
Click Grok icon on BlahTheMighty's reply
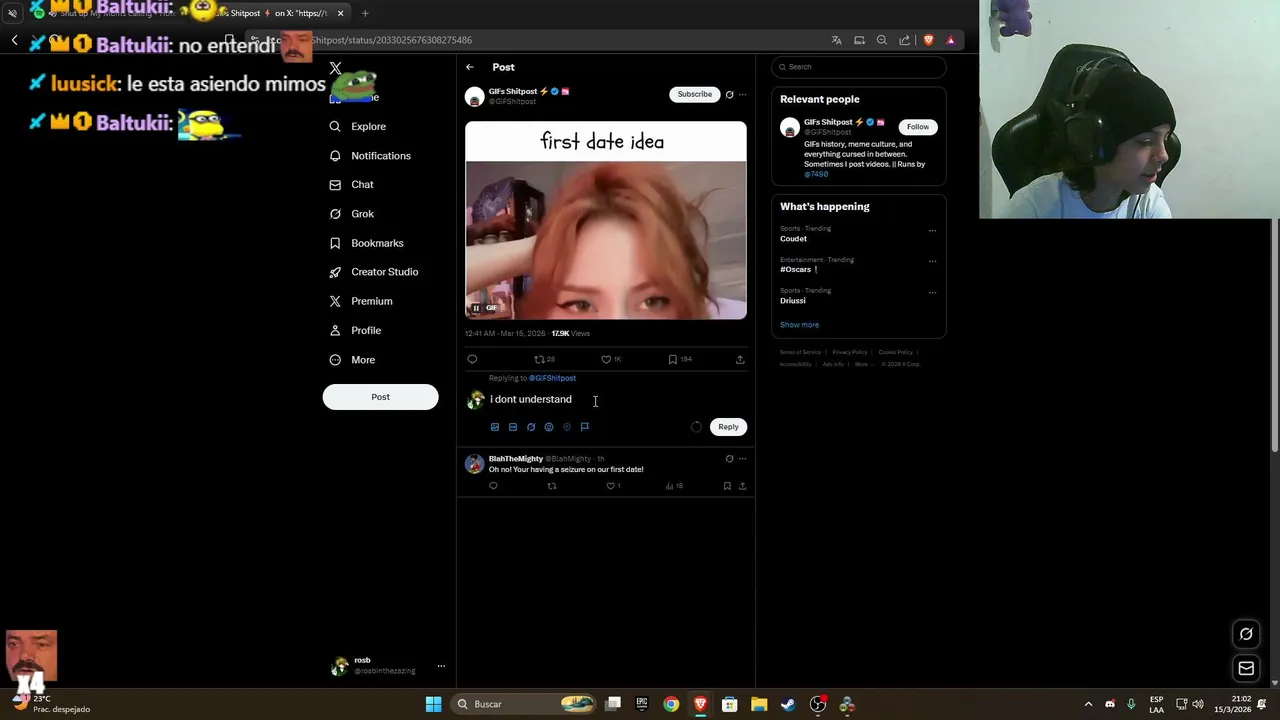(x=729, y=459)
